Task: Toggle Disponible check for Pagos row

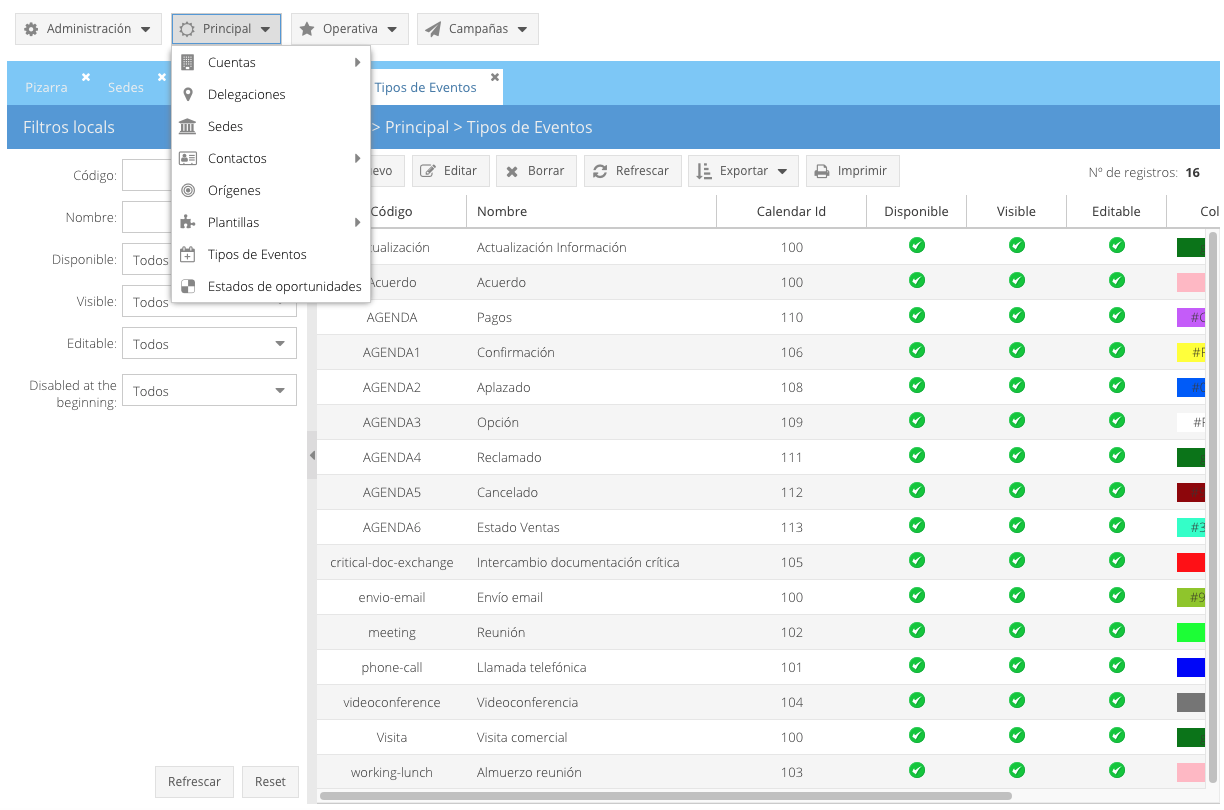Action: (x=917, y=316)
